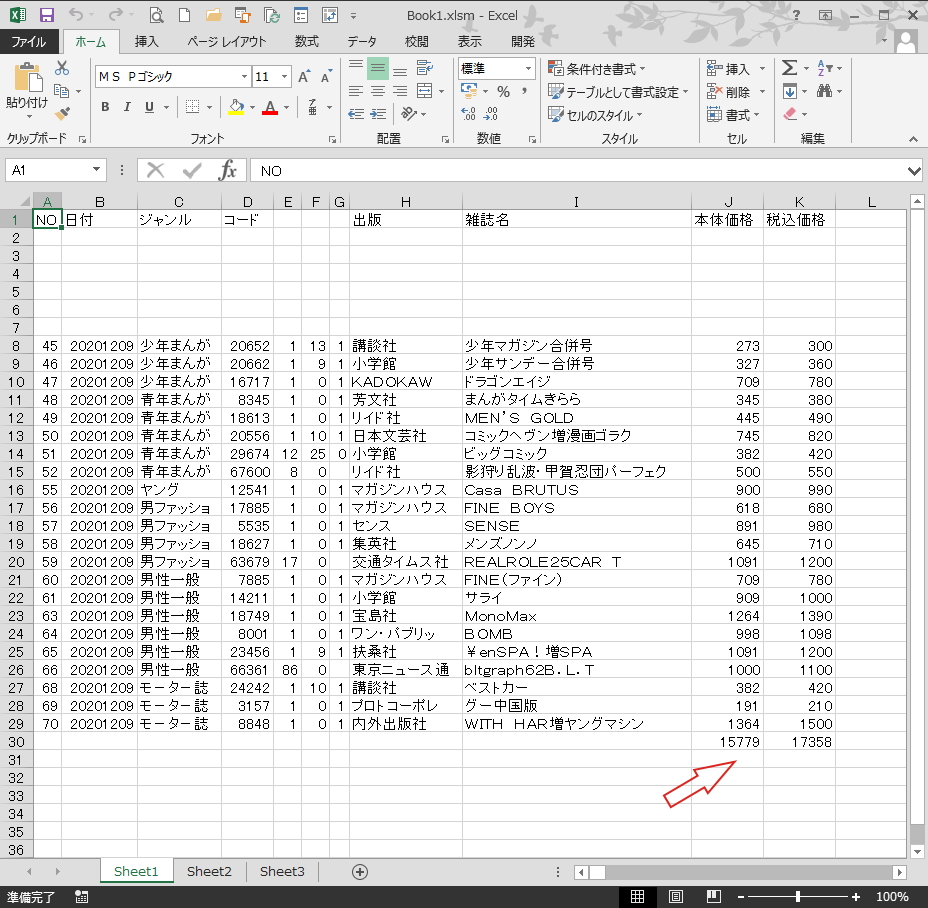Image resolution: width=928 pixels, height=908 pixels.
Task: Click the Paste clipboard icon
Action: coord(27,78)
